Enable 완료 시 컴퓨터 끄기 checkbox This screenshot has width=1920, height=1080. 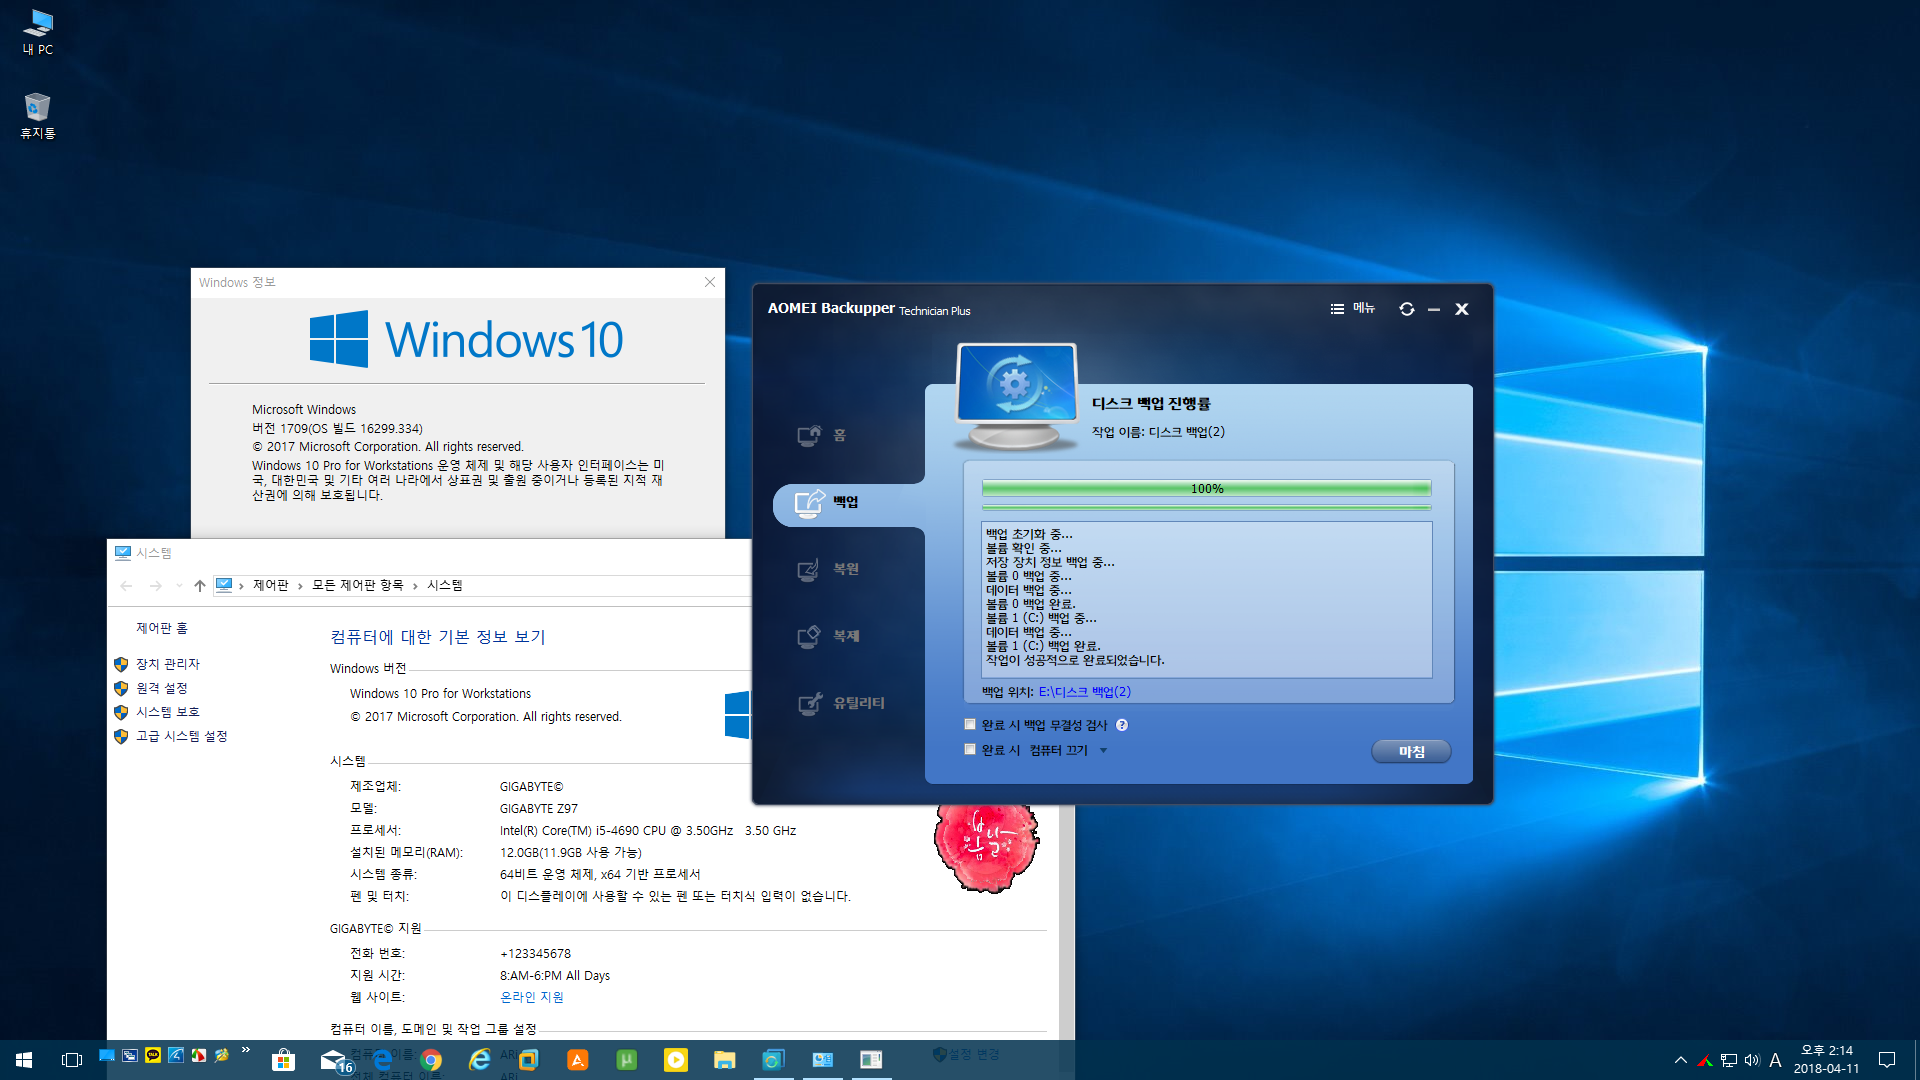click(970, 749)
